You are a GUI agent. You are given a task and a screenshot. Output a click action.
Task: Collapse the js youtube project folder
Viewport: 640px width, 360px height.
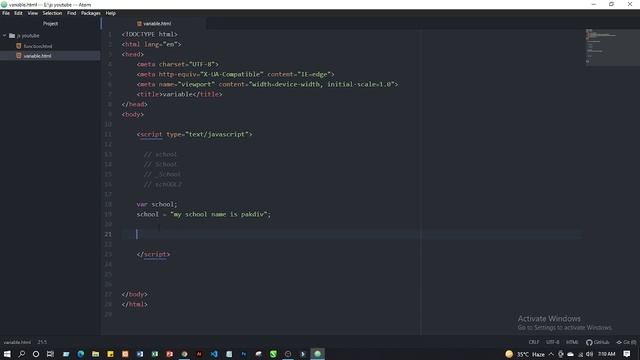[4, 36]
